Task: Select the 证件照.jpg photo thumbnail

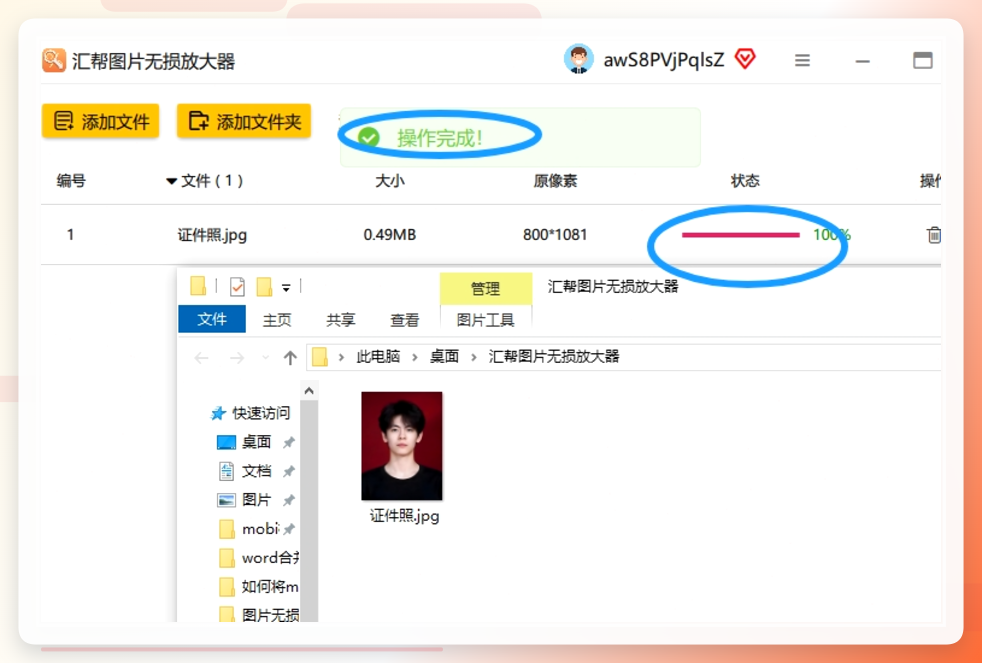Action: (402, 446)
